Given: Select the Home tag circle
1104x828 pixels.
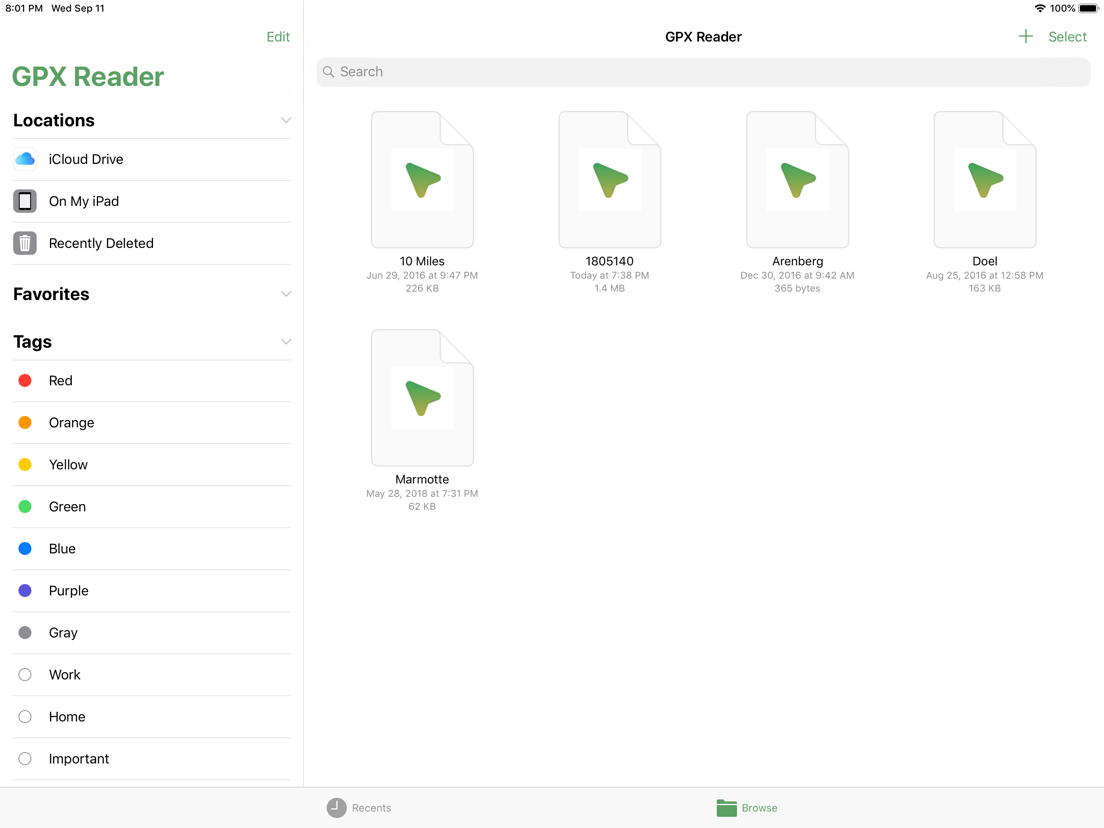Looking at the screenshot, I should [25, 717].
